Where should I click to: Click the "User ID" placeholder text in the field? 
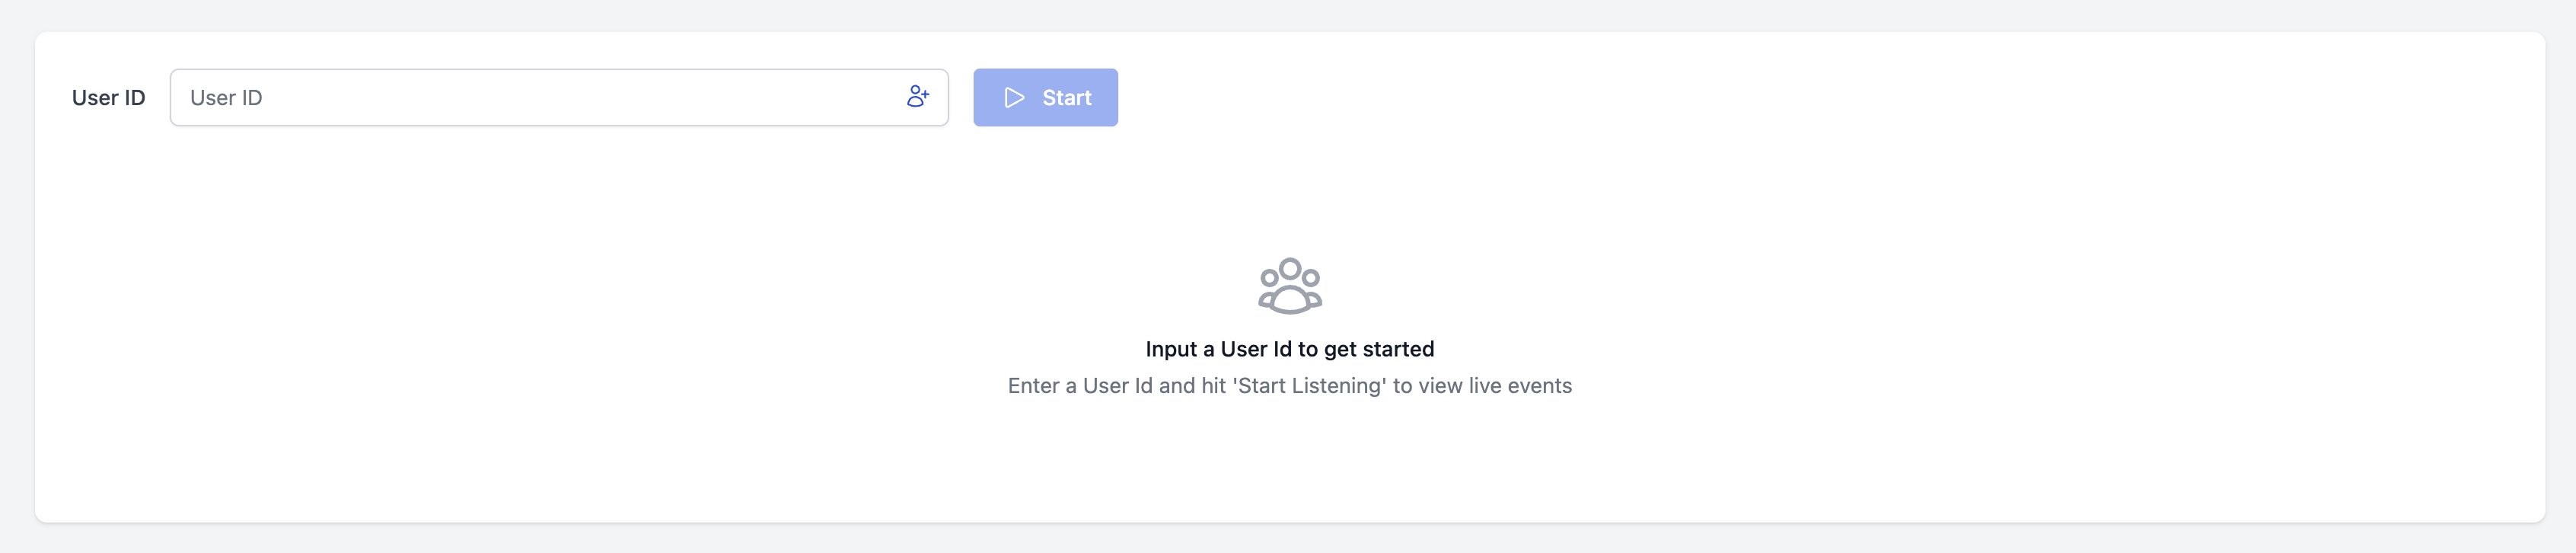[x=226, y=98]
